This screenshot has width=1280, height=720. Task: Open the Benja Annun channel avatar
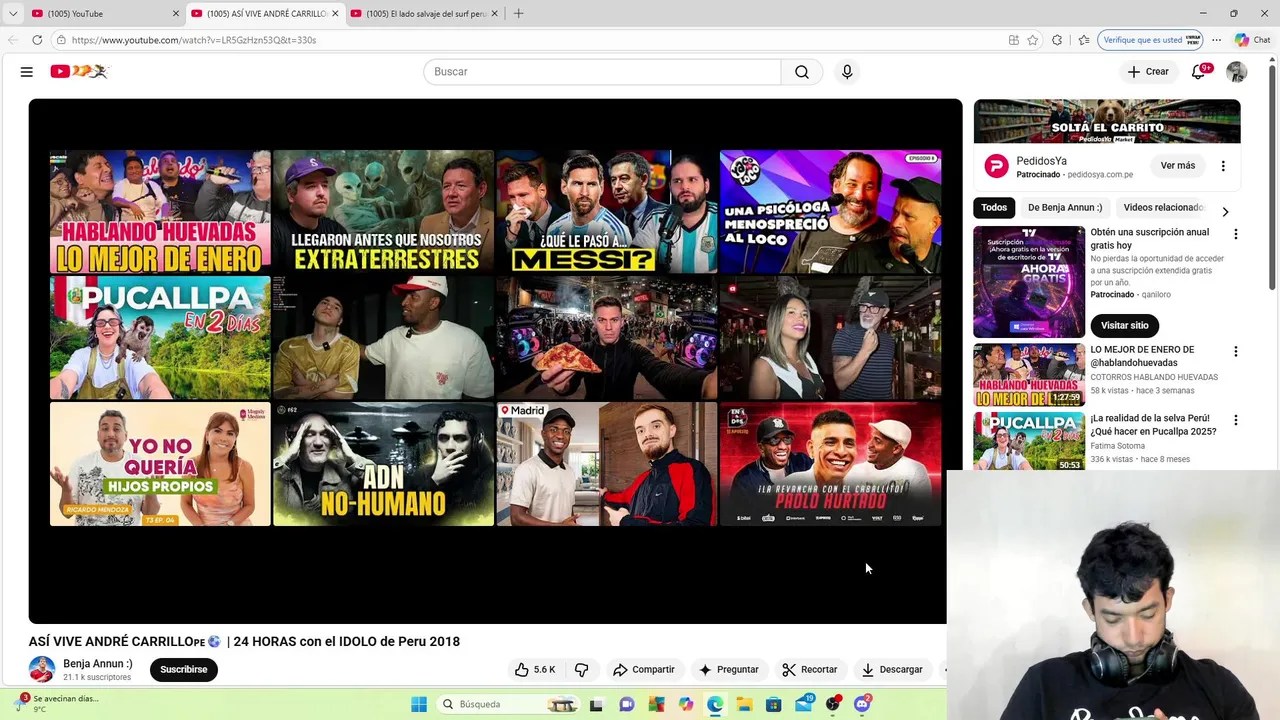(x=42, y=669)
